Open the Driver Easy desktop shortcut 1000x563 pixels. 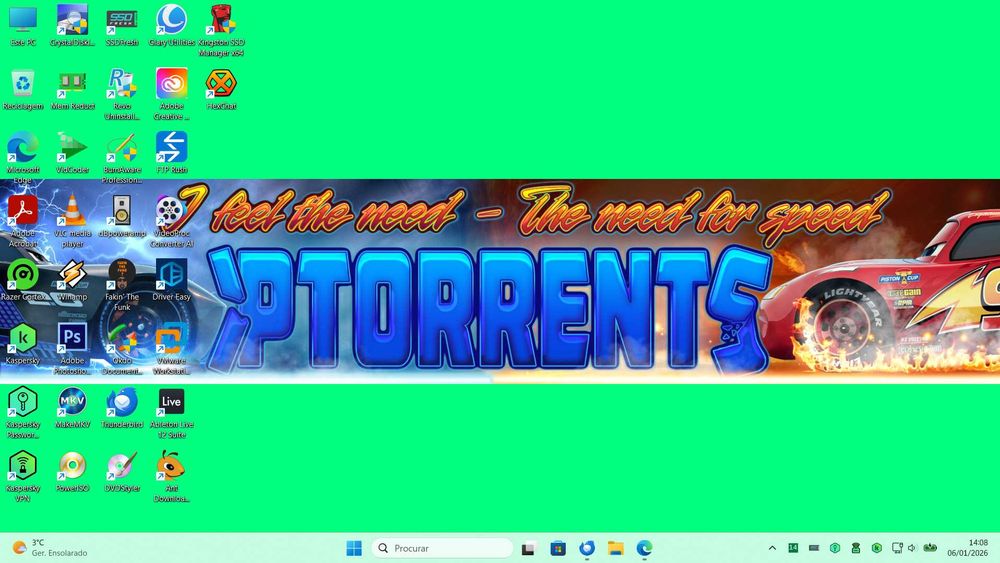(x=172, y=281)
